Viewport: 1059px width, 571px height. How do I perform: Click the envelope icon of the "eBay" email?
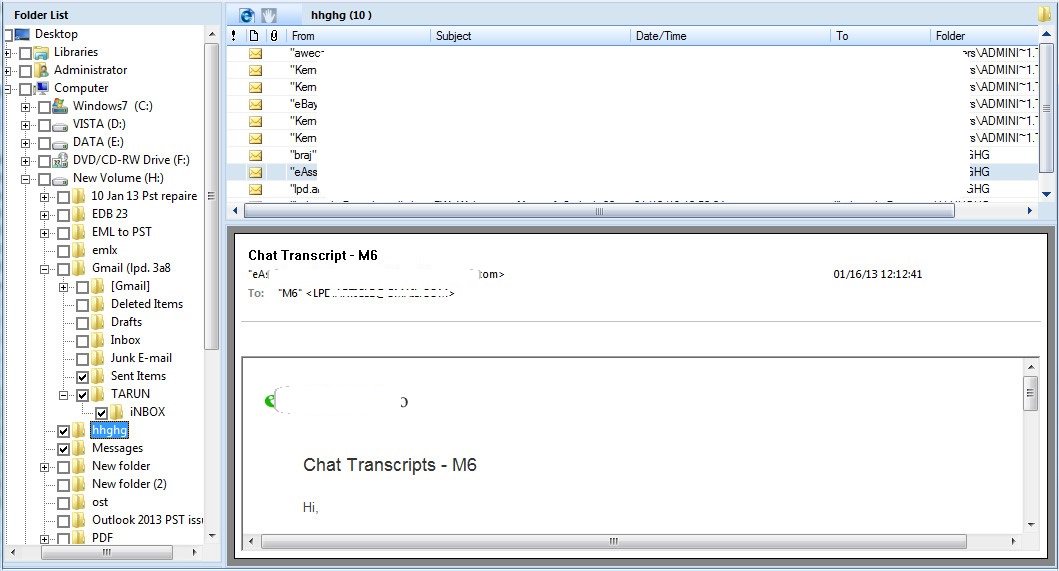255,104
